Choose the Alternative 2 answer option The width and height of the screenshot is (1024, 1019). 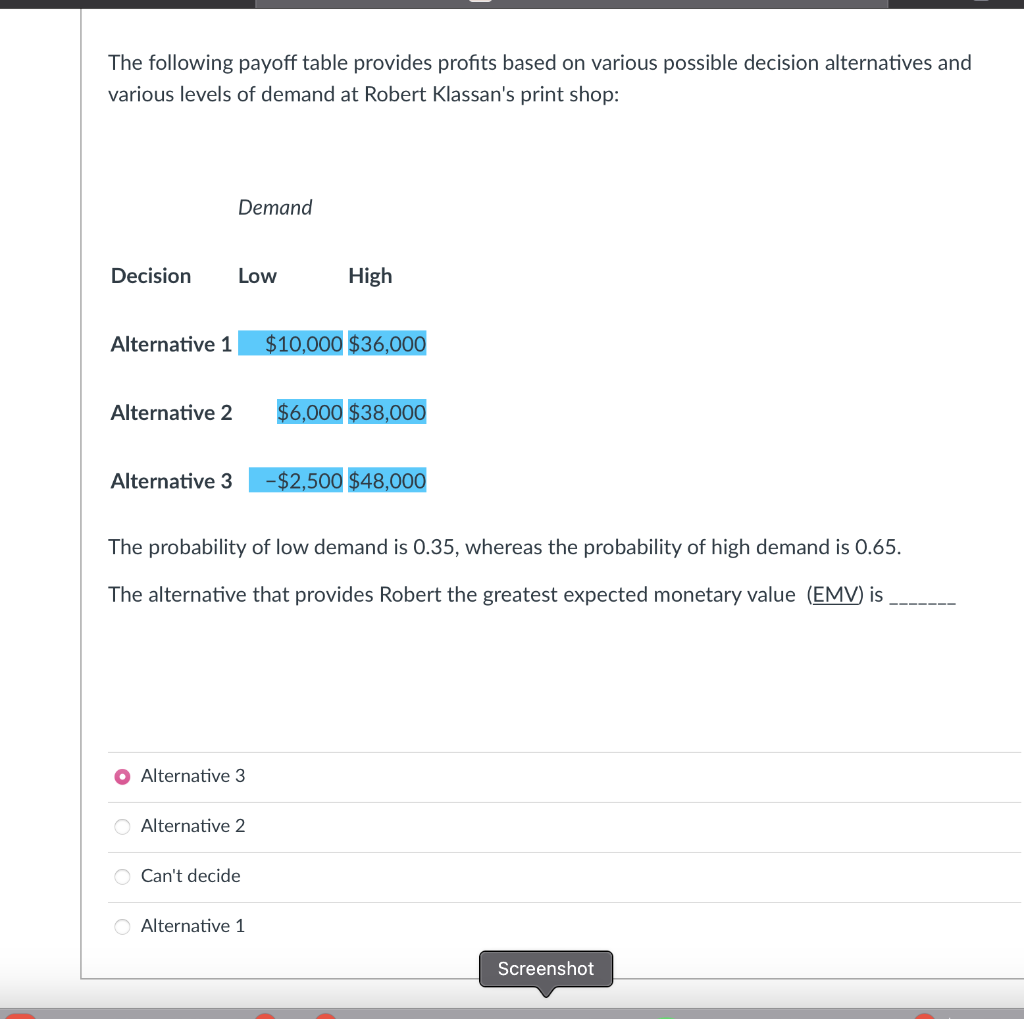coord(121,826)
